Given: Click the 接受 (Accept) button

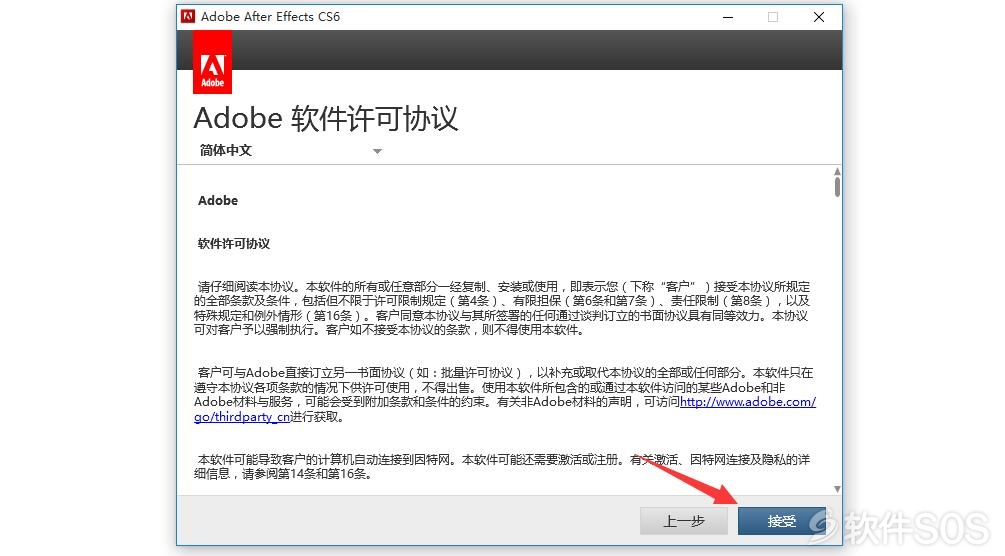Looking at the screenshot, I should (781, 521).
